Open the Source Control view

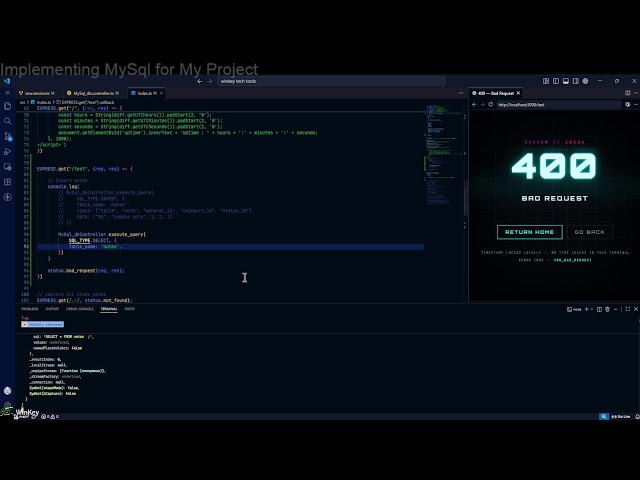pos(7,136)
